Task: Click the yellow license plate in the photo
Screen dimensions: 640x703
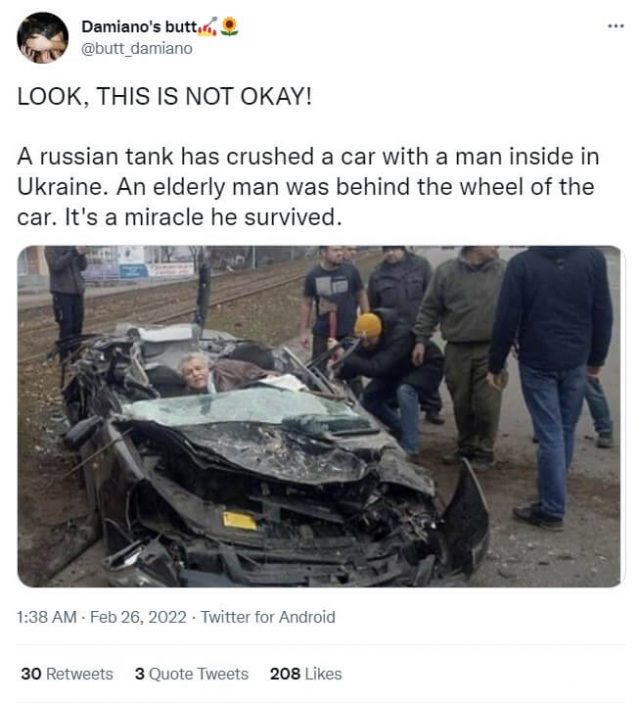Action: [240, 521]
